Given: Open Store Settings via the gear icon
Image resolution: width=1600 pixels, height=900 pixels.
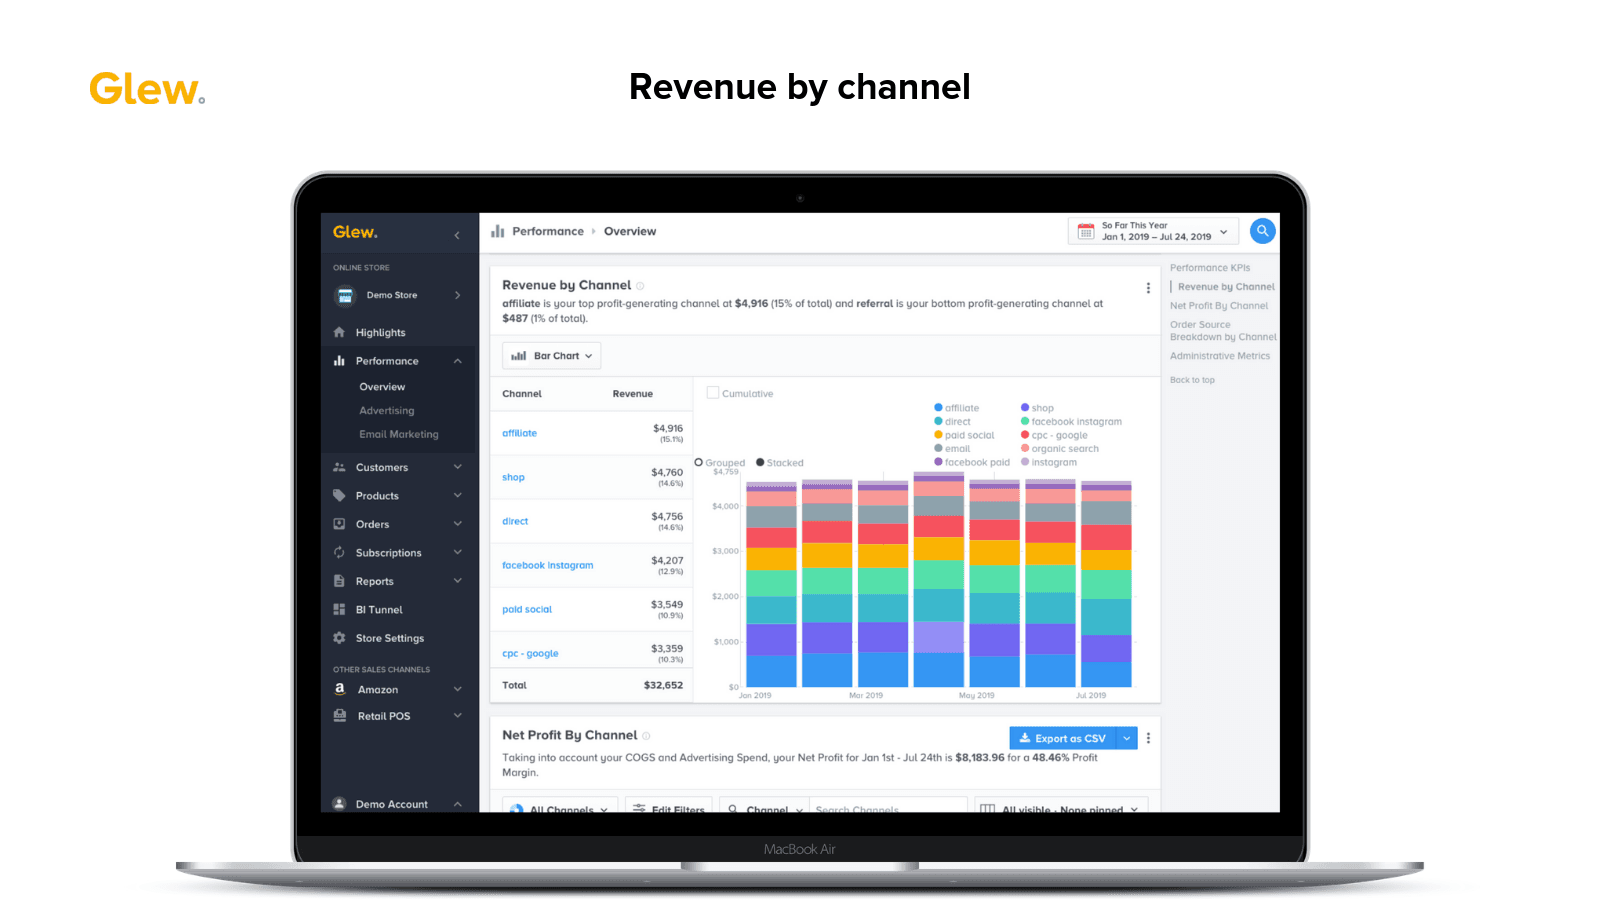Looking at the screenshot, I should 341,637.
